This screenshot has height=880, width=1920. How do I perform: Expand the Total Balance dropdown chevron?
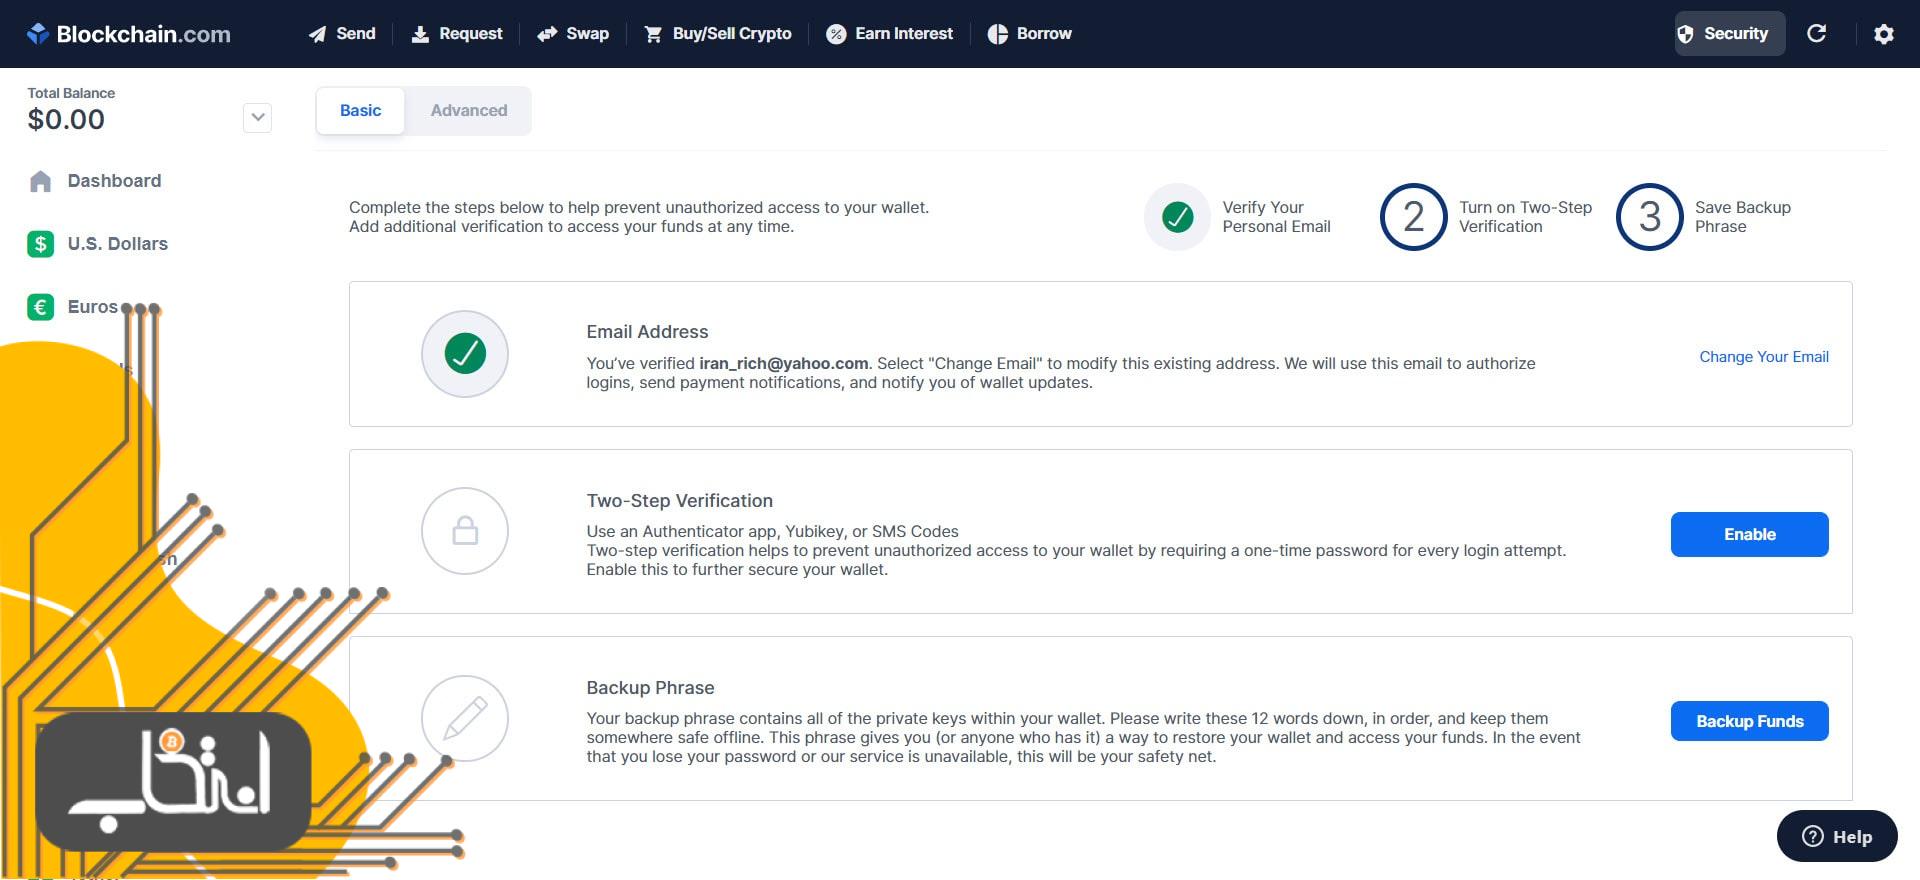pos(258,118)
